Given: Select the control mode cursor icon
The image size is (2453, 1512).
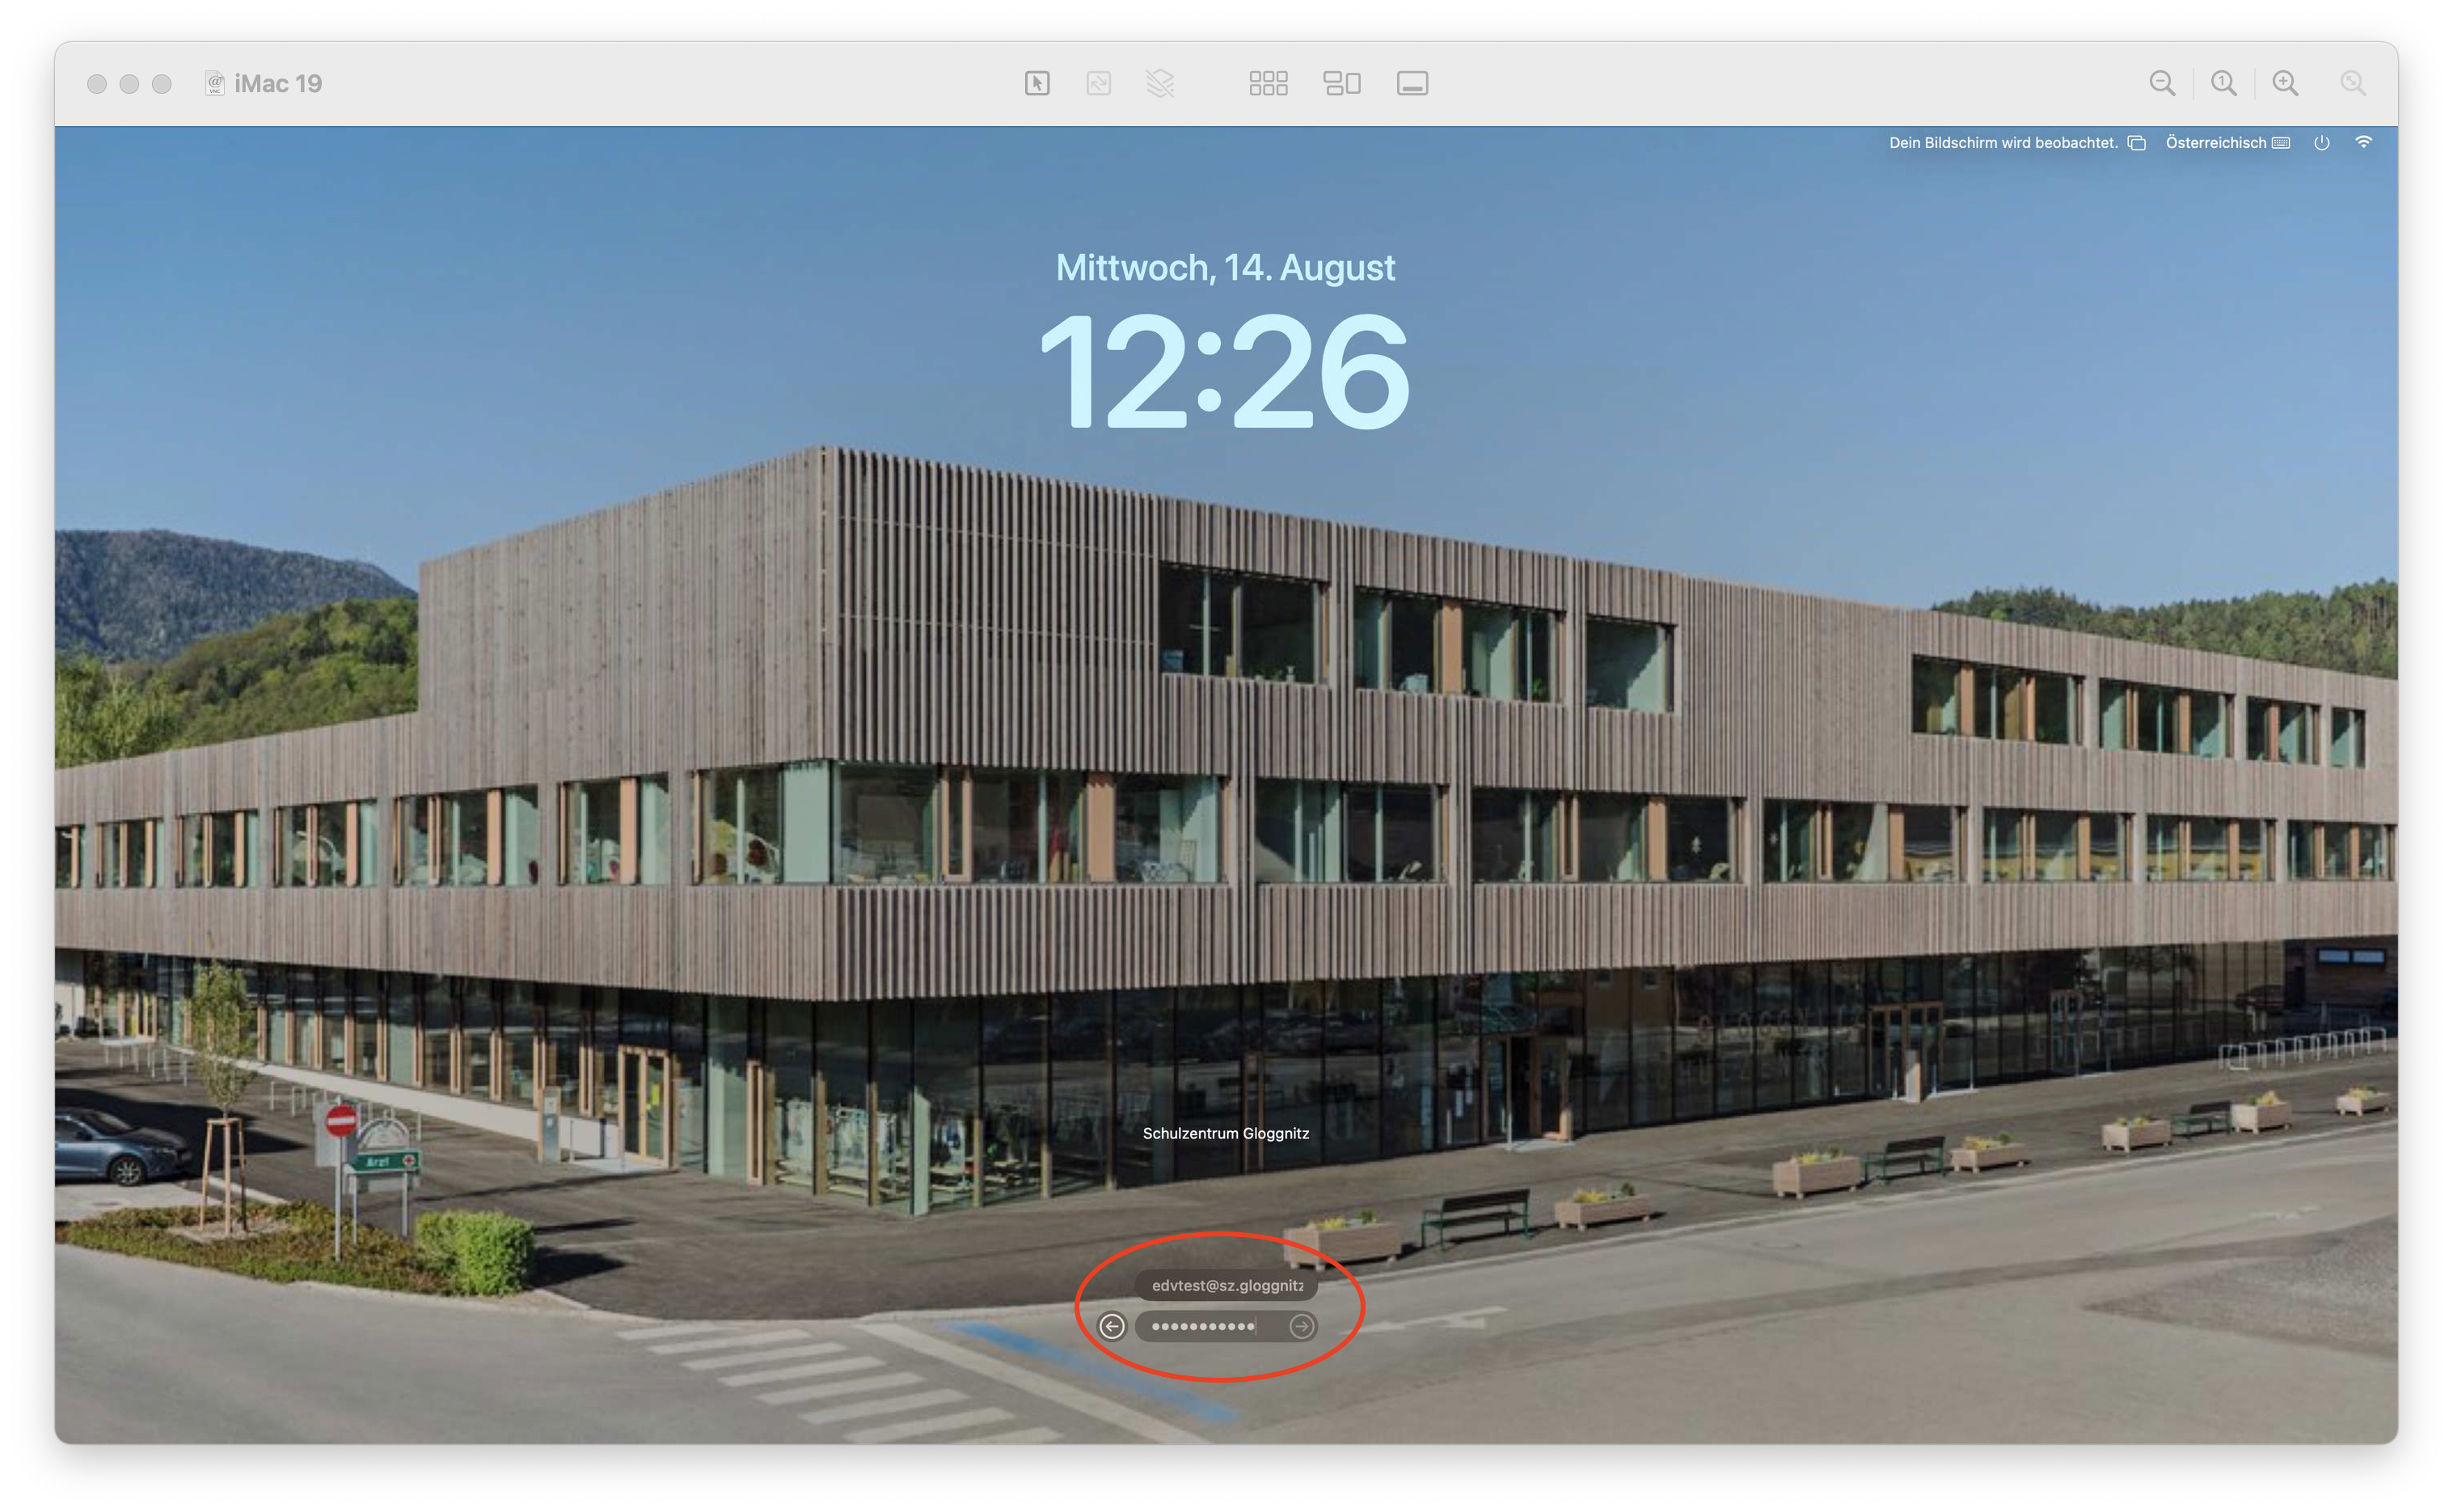Looking at the screenshot, I should coord(1037,83).
